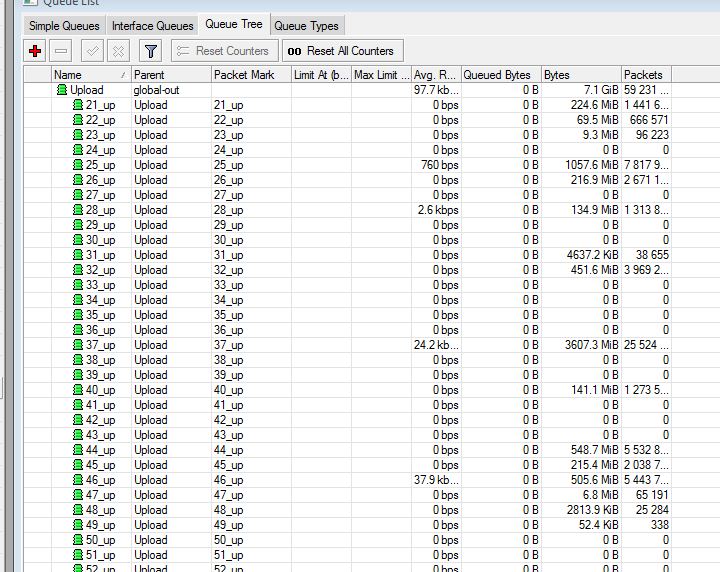Click the Upload parent queue icon

62,90
